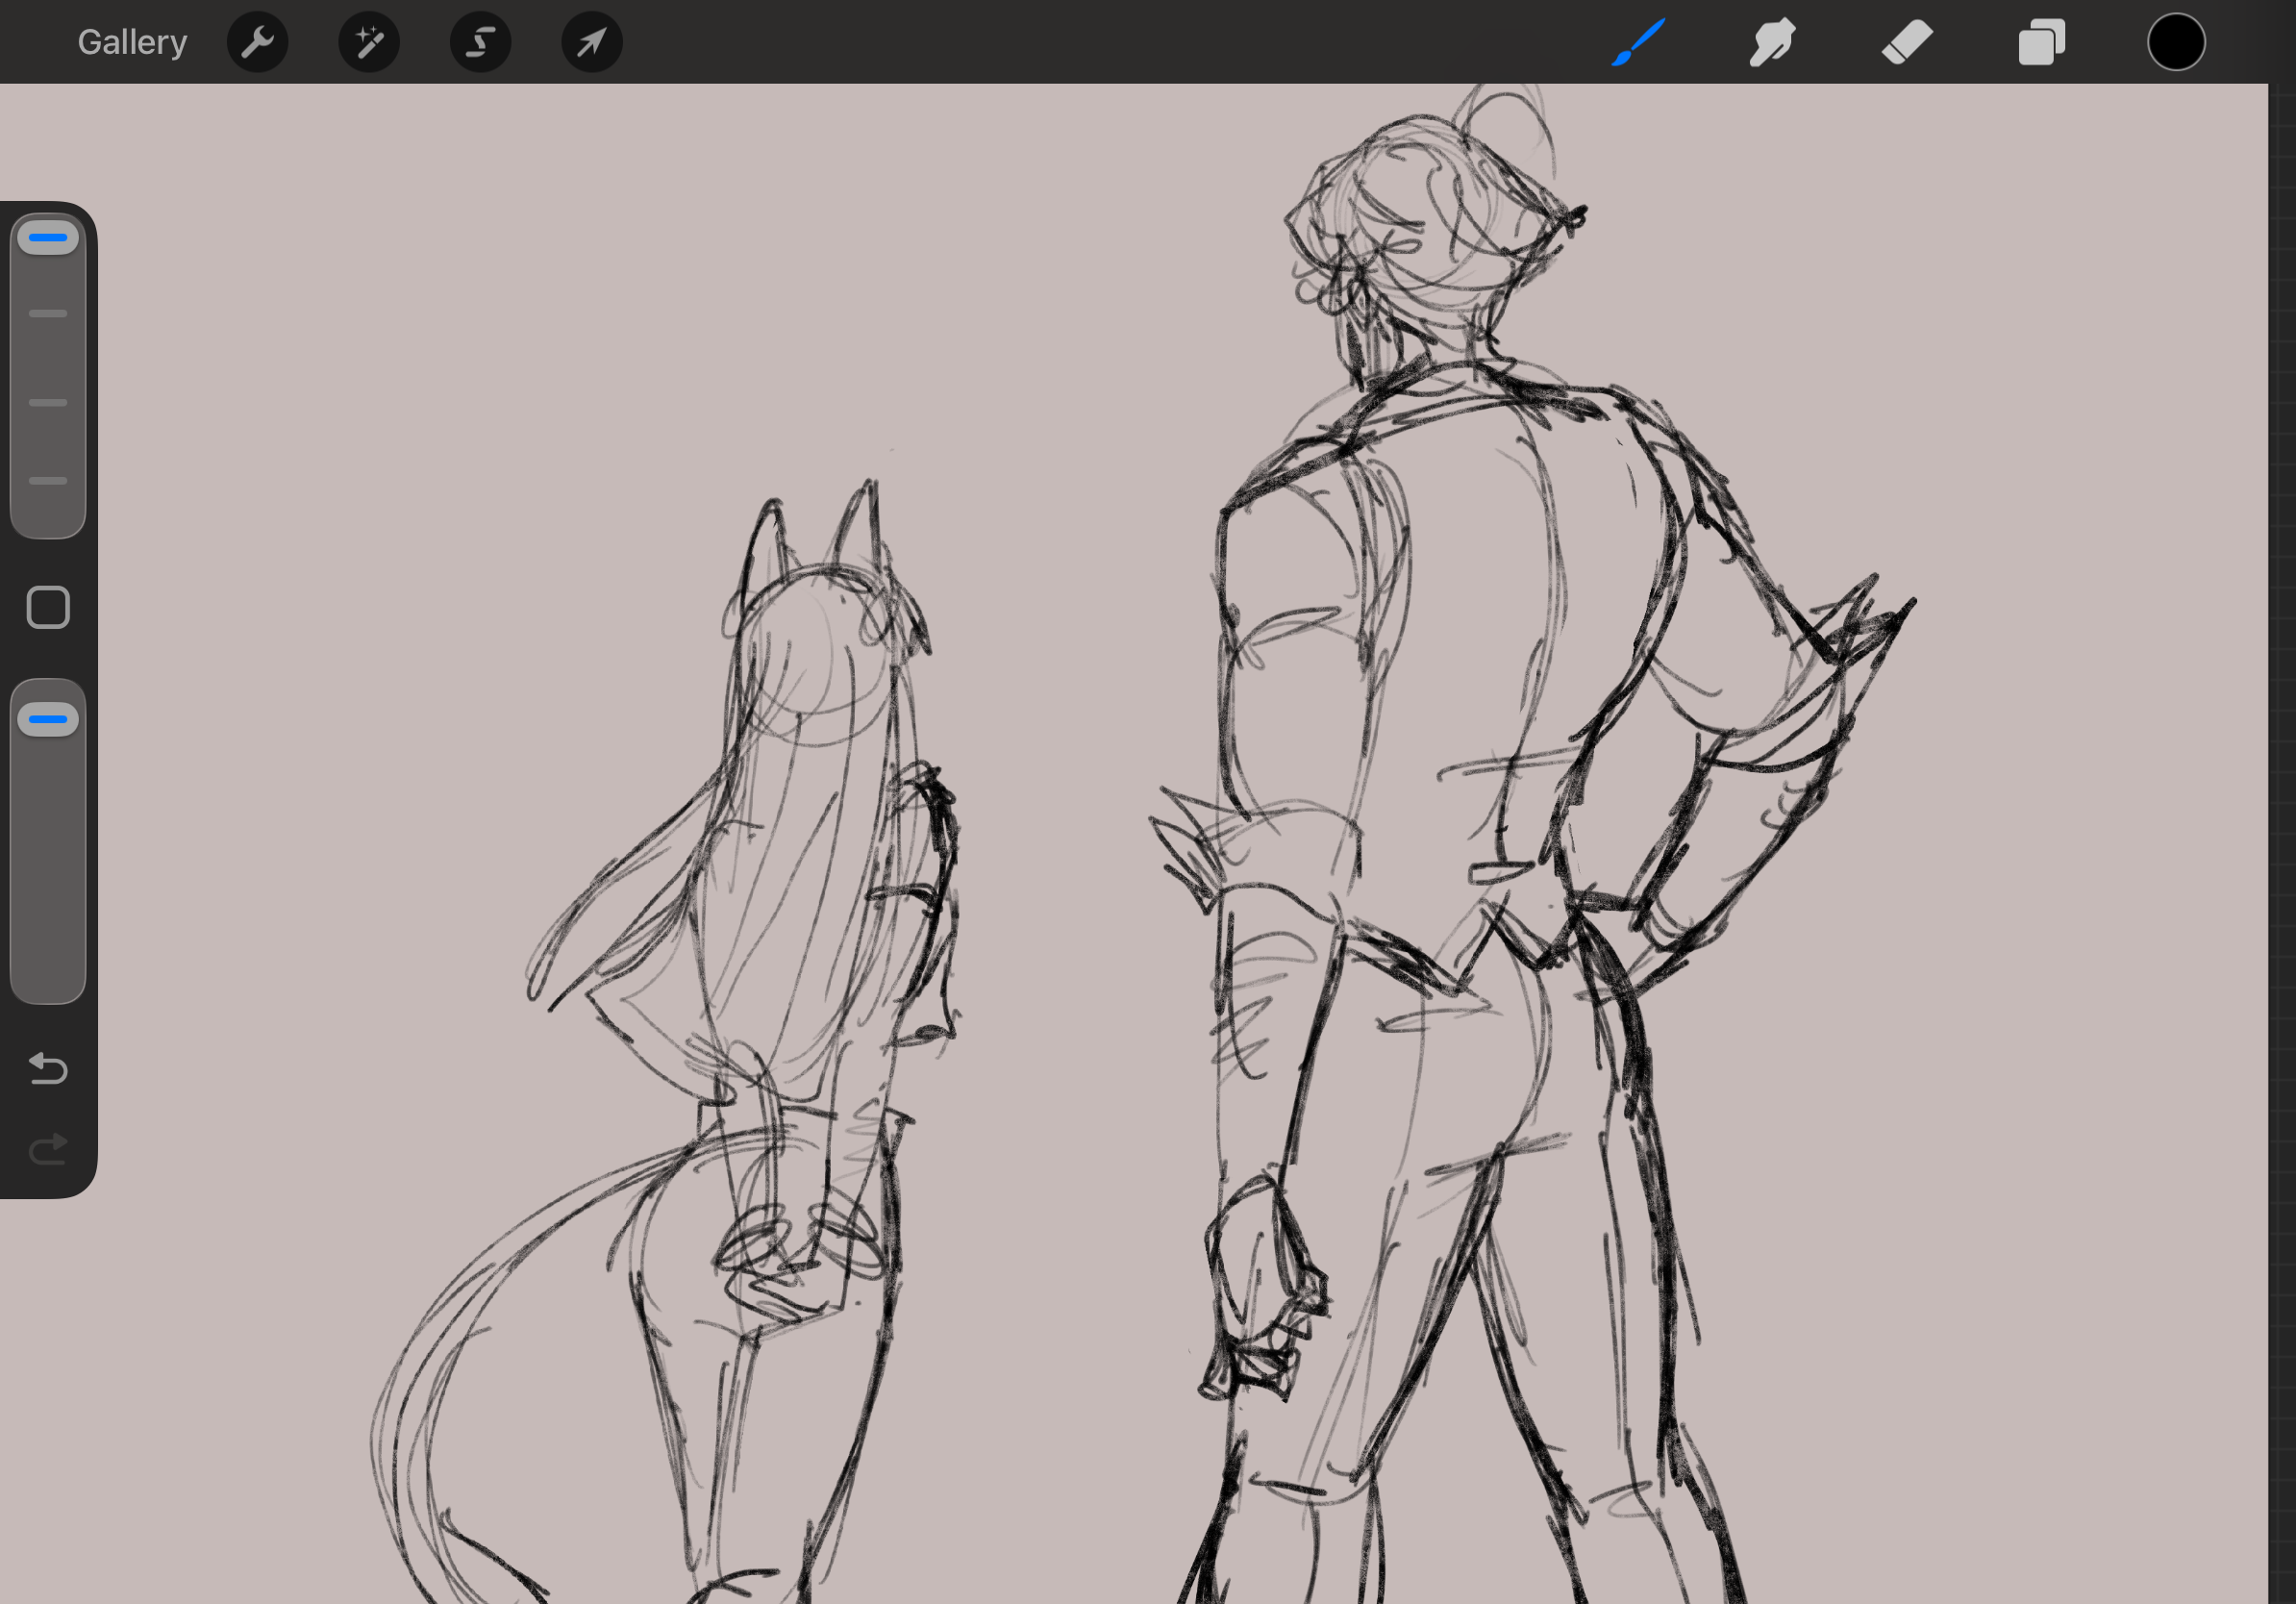
Task: Select the Eraser tool
Action: click(x=1906, y=42)
